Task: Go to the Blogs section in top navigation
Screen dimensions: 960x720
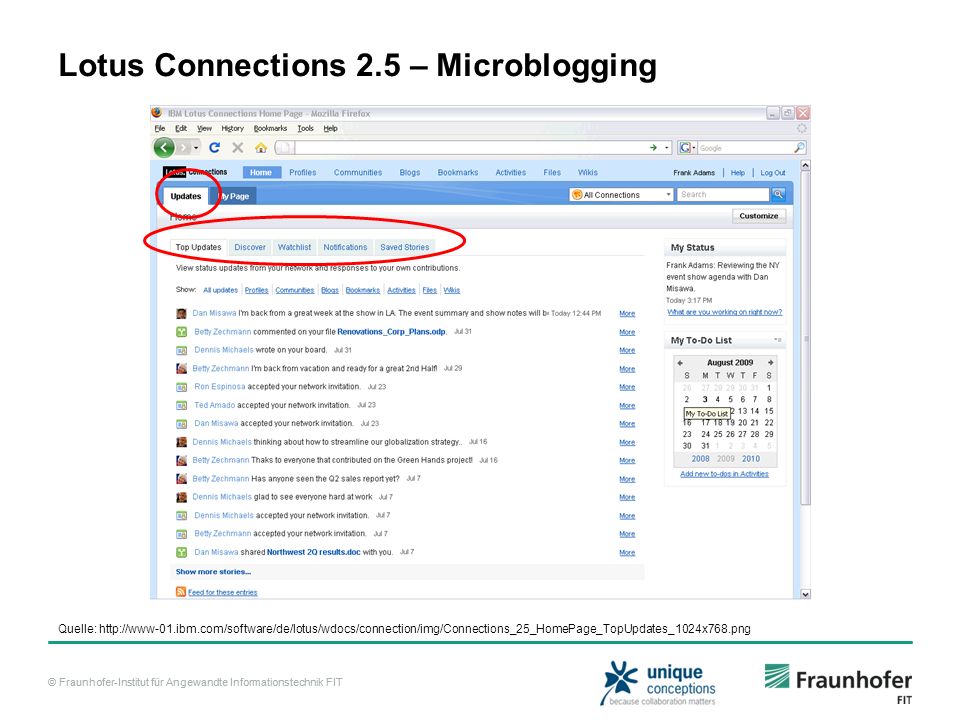Action: [410, 173]
